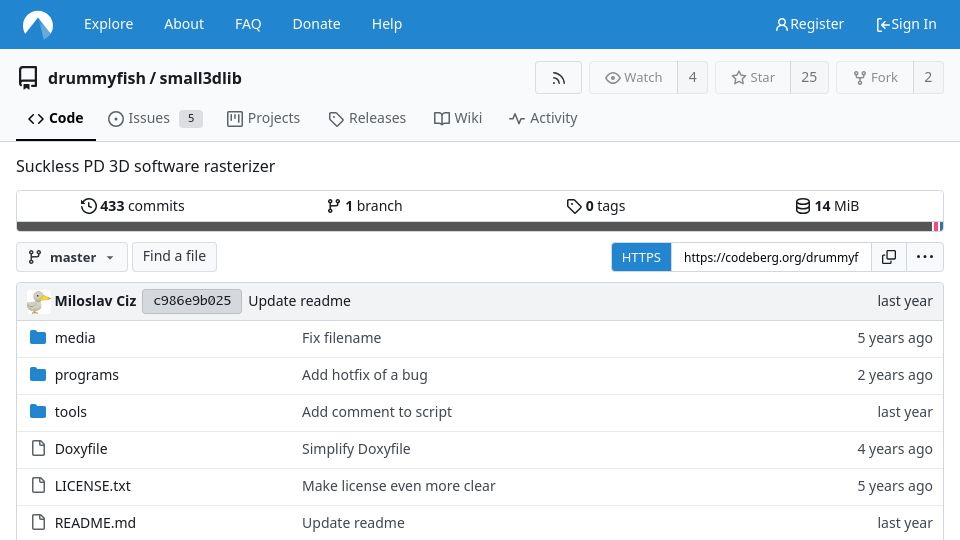Open the tools folder
This screenshot has height=540, width=960.
(x=70, y=411)
